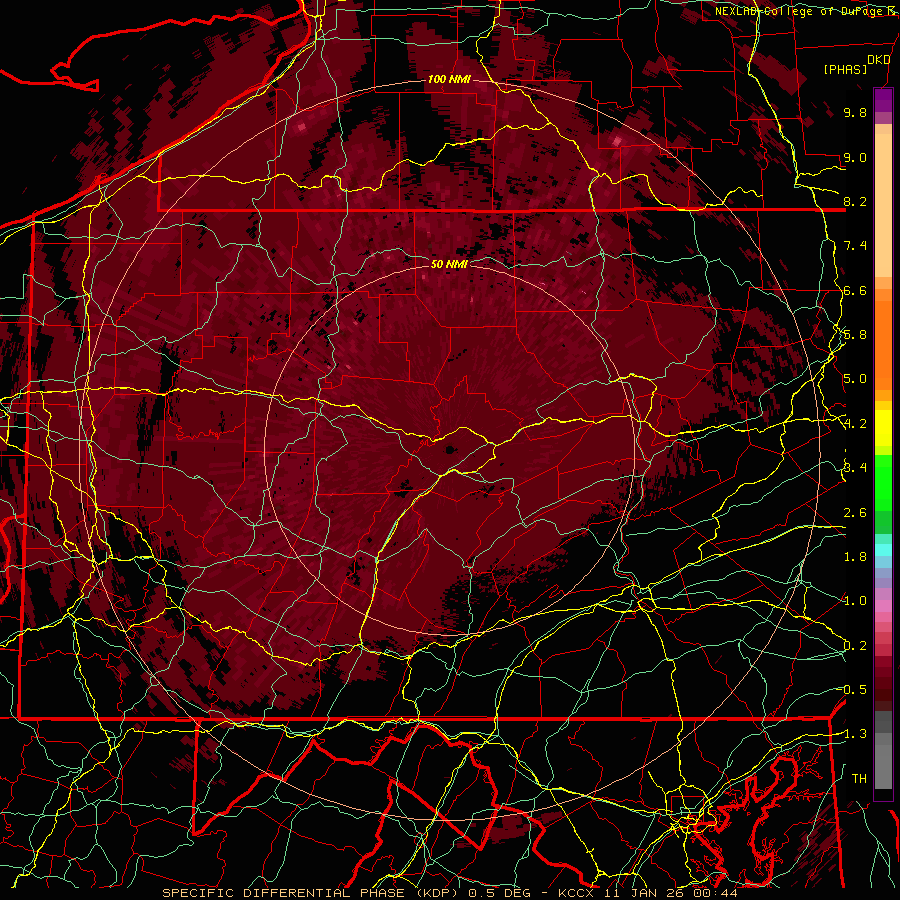Click the [PHAS] legend header text
This screenshot has width=900, height=900.
(x=845, y=69)
